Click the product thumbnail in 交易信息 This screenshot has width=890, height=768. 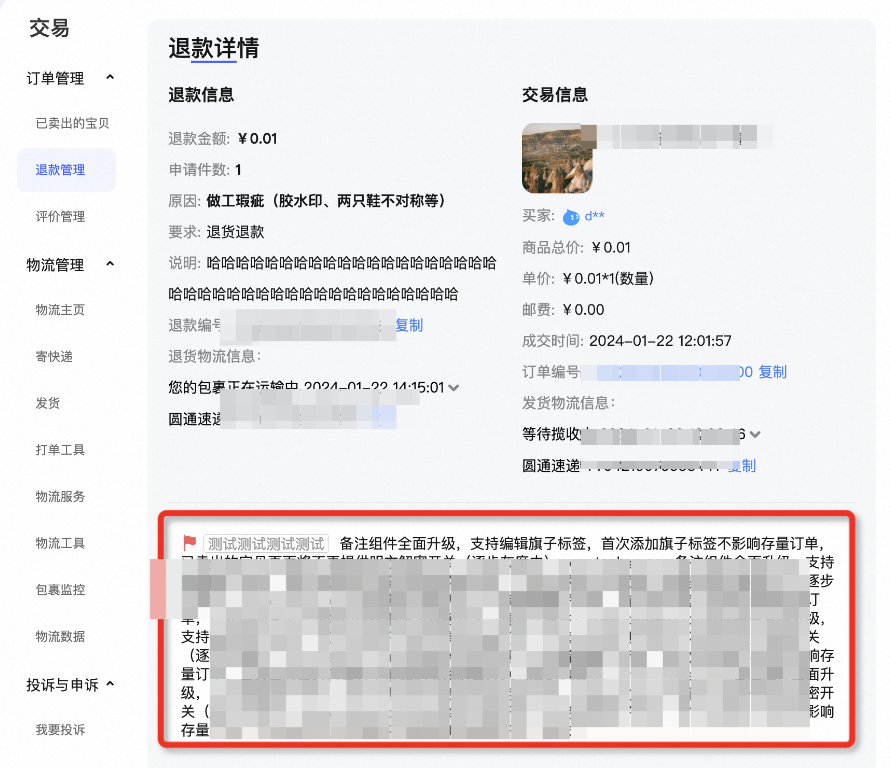[x=557, y=158]
